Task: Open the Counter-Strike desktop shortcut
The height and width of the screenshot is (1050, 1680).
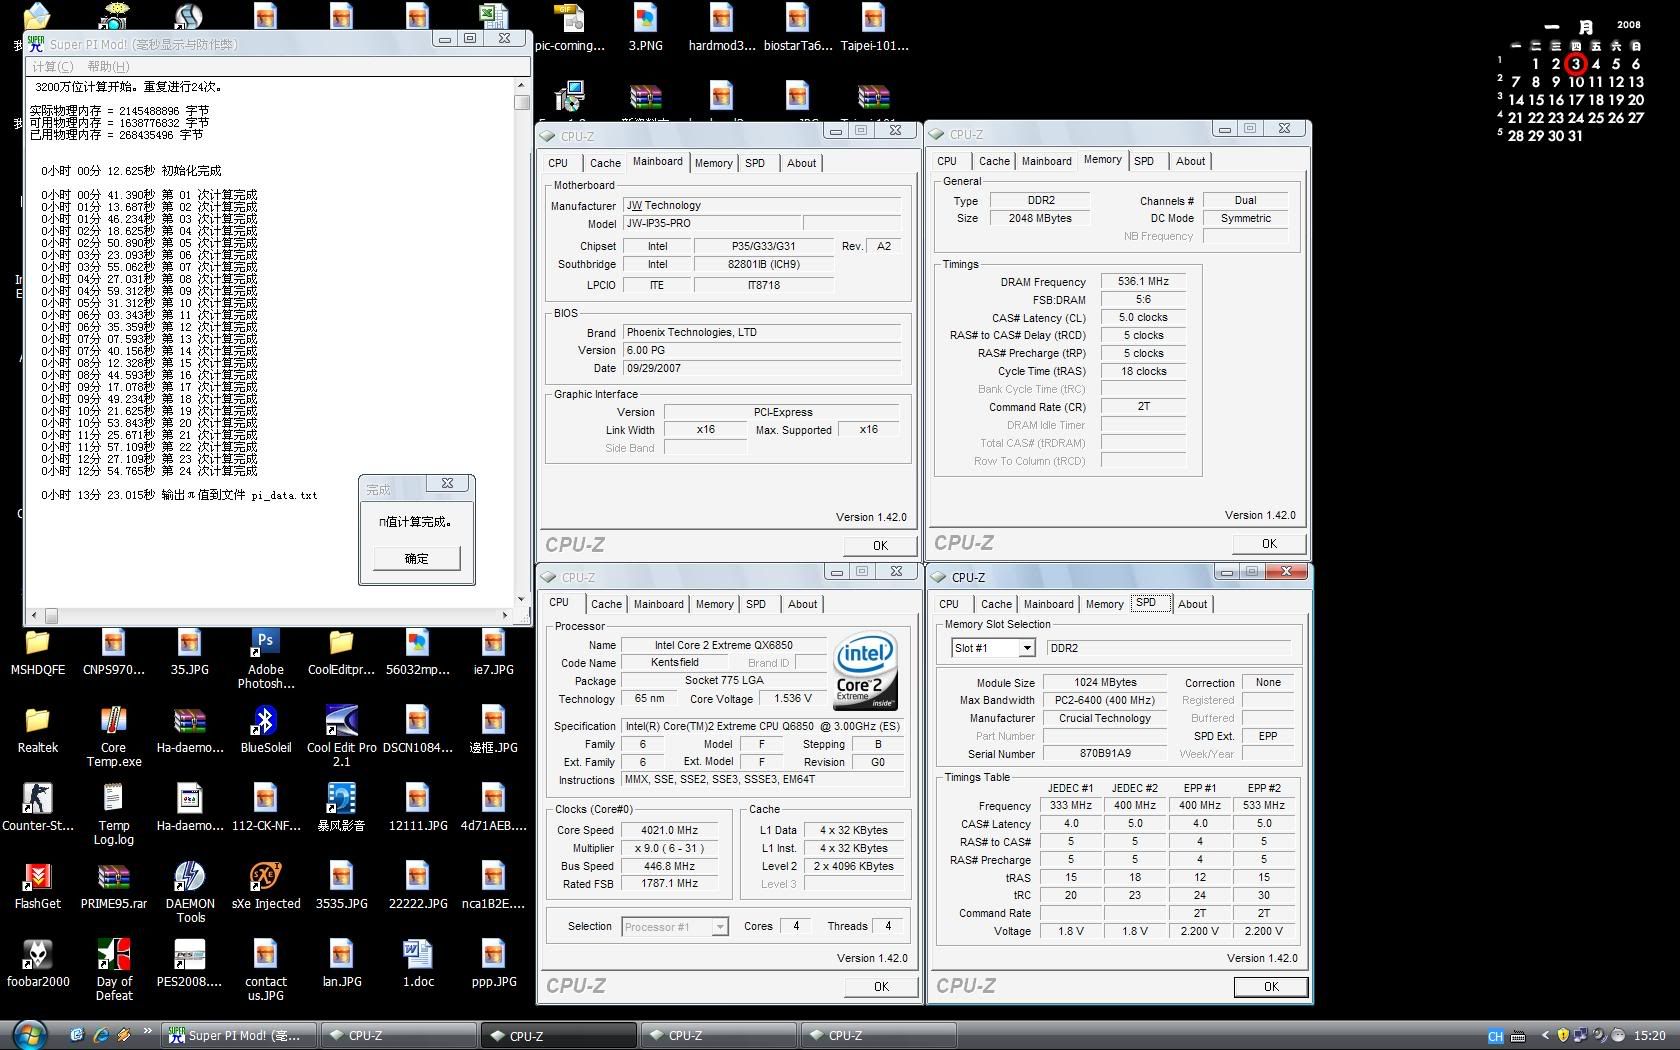Action: click(x=38, y=807)
